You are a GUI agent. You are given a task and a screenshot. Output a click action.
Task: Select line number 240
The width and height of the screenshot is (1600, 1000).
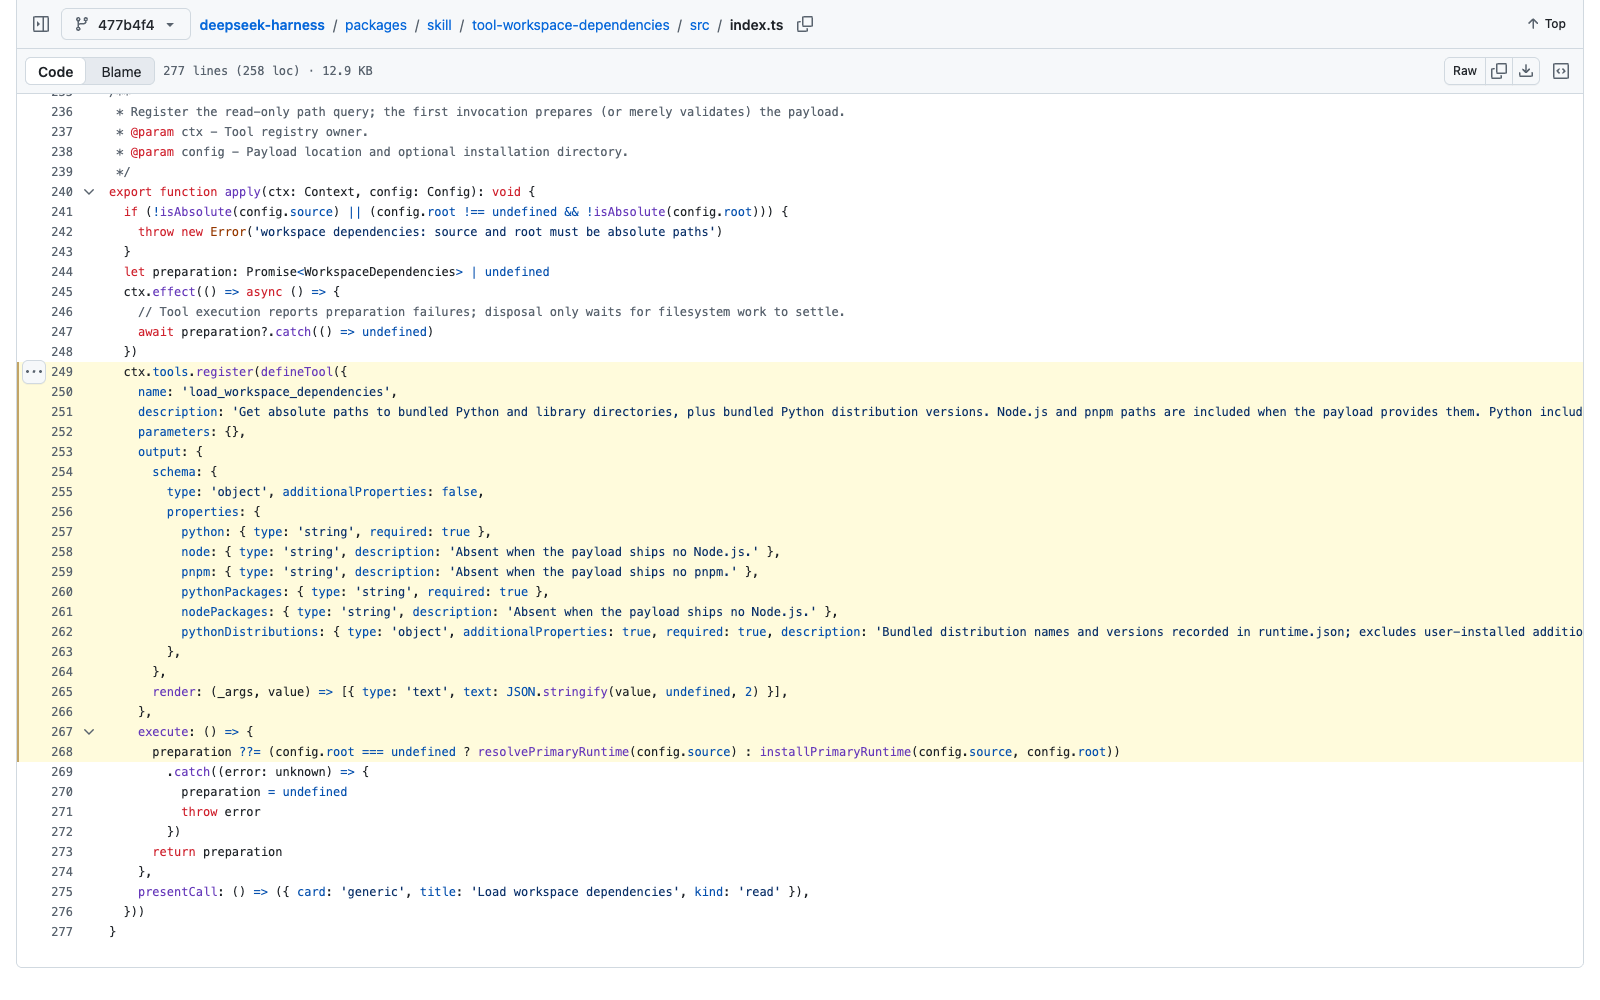[x=62, y=192]
